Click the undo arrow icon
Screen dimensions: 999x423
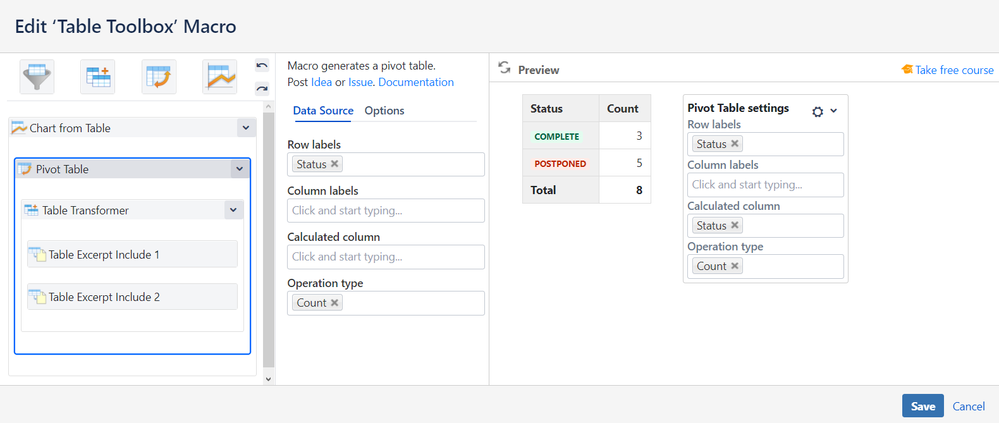coord(262,65)
